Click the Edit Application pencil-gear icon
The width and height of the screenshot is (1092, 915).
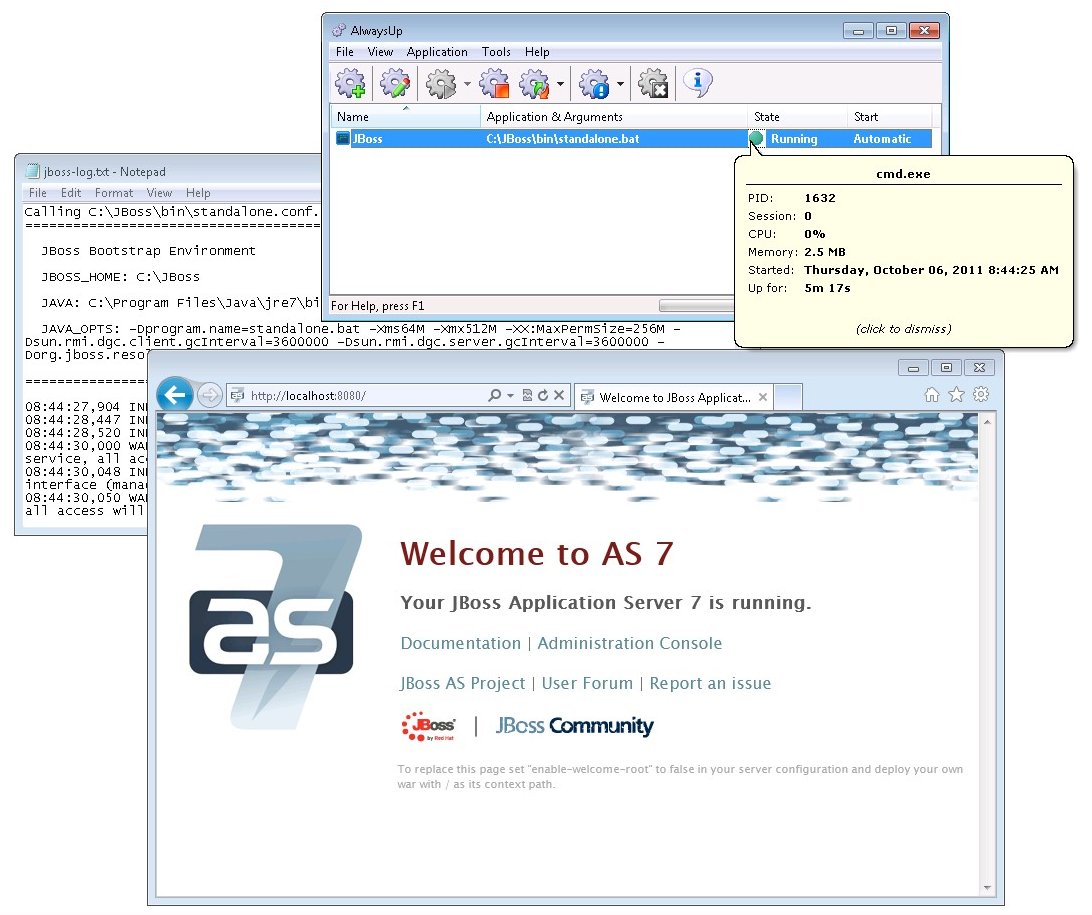[396, 84]
